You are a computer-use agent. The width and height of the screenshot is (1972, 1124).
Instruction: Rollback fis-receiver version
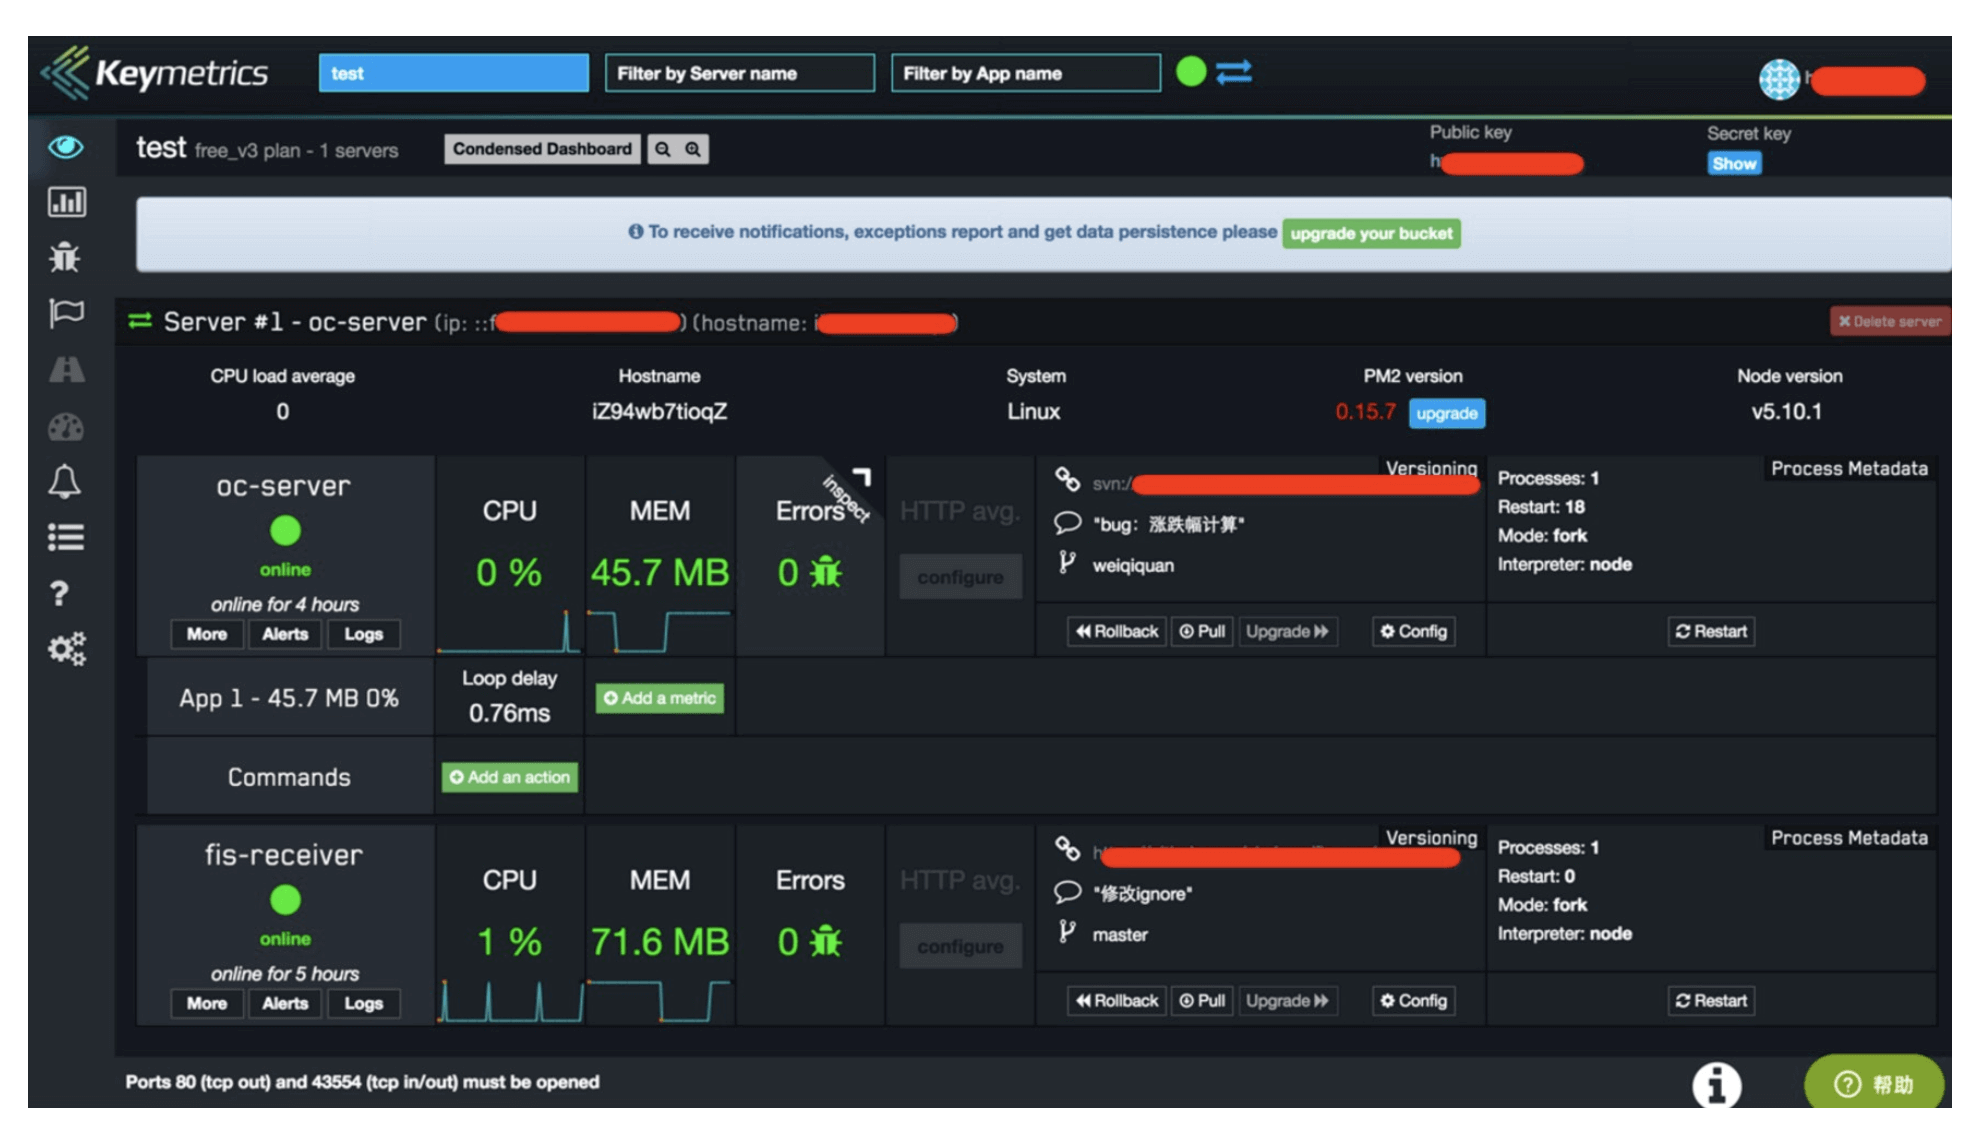click(x=1117, y=1000)
